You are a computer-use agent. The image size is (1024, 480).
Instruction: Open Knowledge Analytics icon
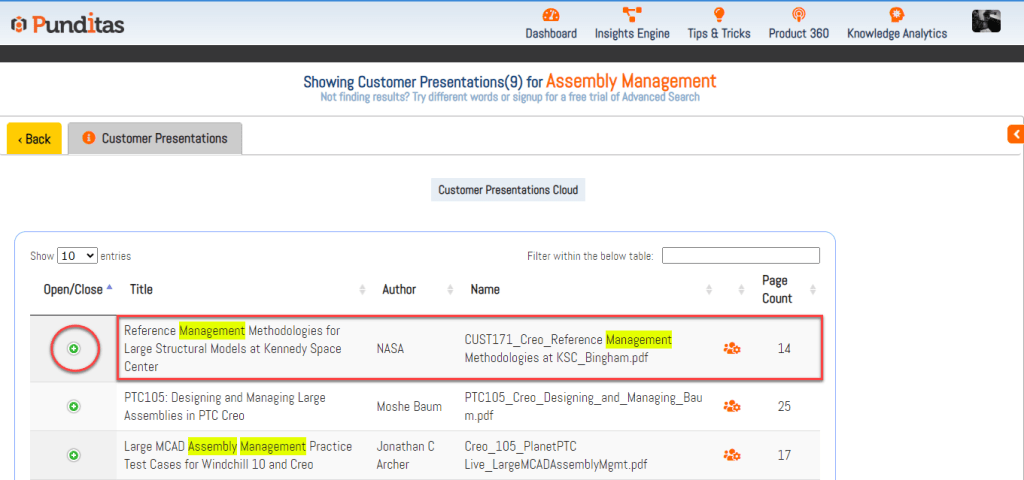[896, 15]
